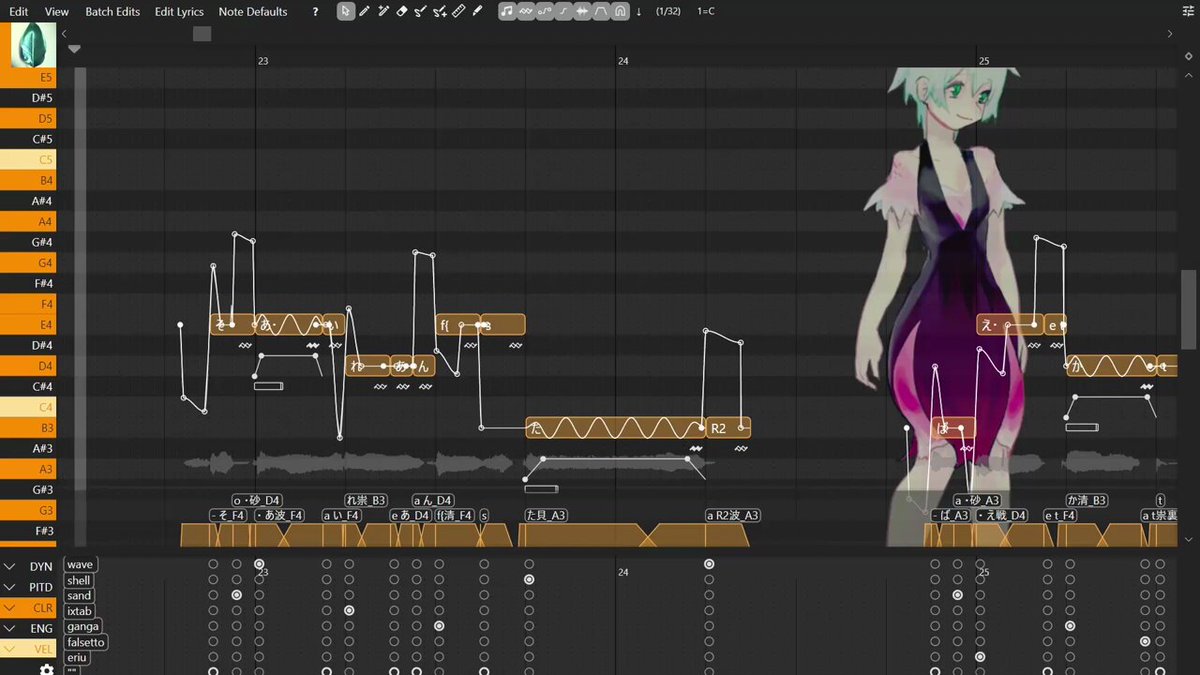Screen dimensions: 1200x675
Task: Click the scroll-down arrow at piano roll edge
Action: 1188,538
